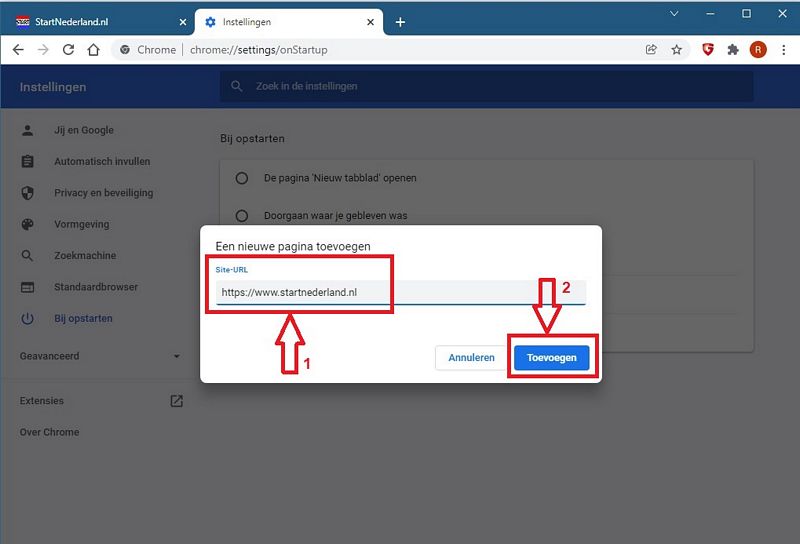
Task: Open Extensies in sidebar
Action: [x=42, y=401]
